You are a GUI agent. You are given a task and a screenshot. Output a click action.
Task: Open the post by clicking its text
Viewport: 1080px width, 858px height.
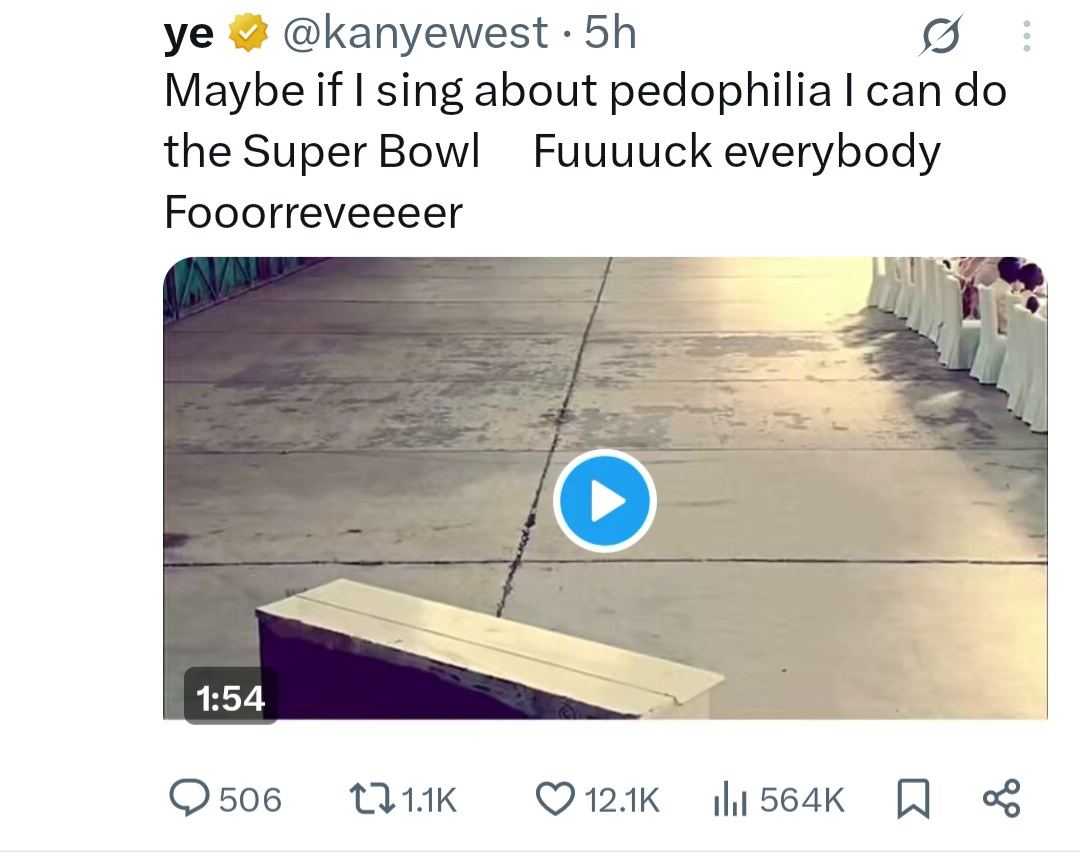(584, 151)
